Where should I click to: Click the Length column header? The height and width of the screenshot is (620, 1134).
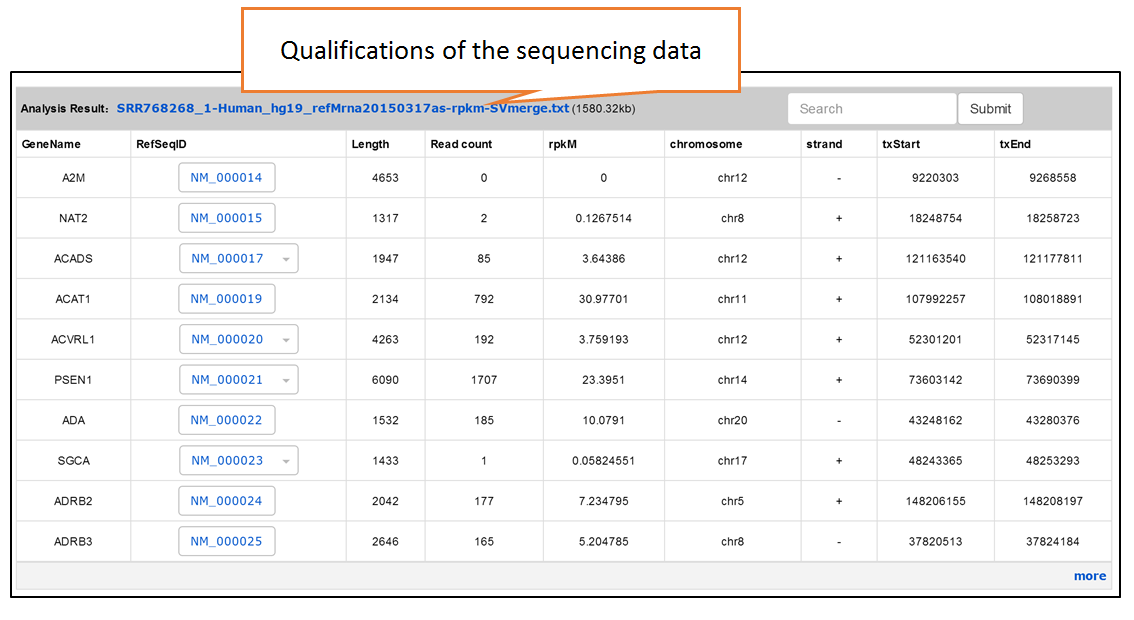pyautogui.click(x=370, y=144)
